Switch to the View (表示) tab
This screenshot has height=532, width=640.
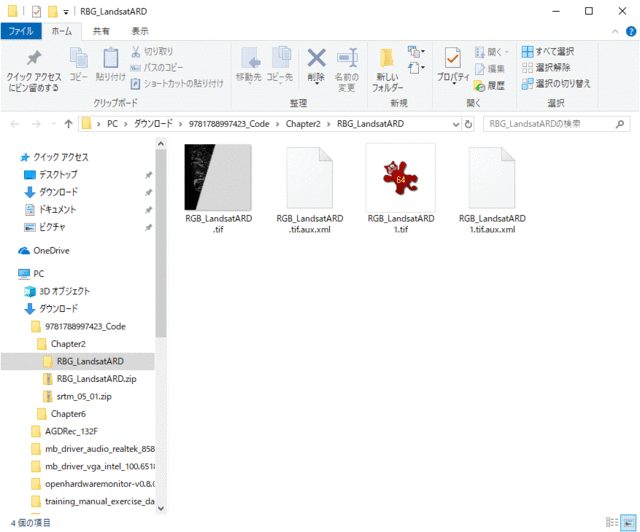[x=140, y=31]
